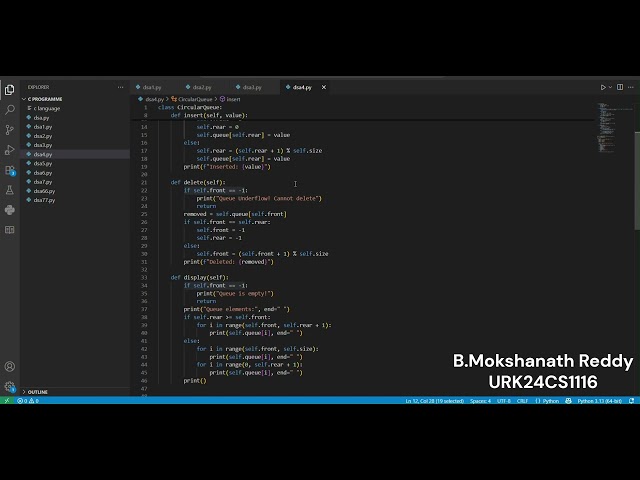Screen dimensions: 640x480
Task: Open the Accounts icon in activity bar
Action: point(10,367)
